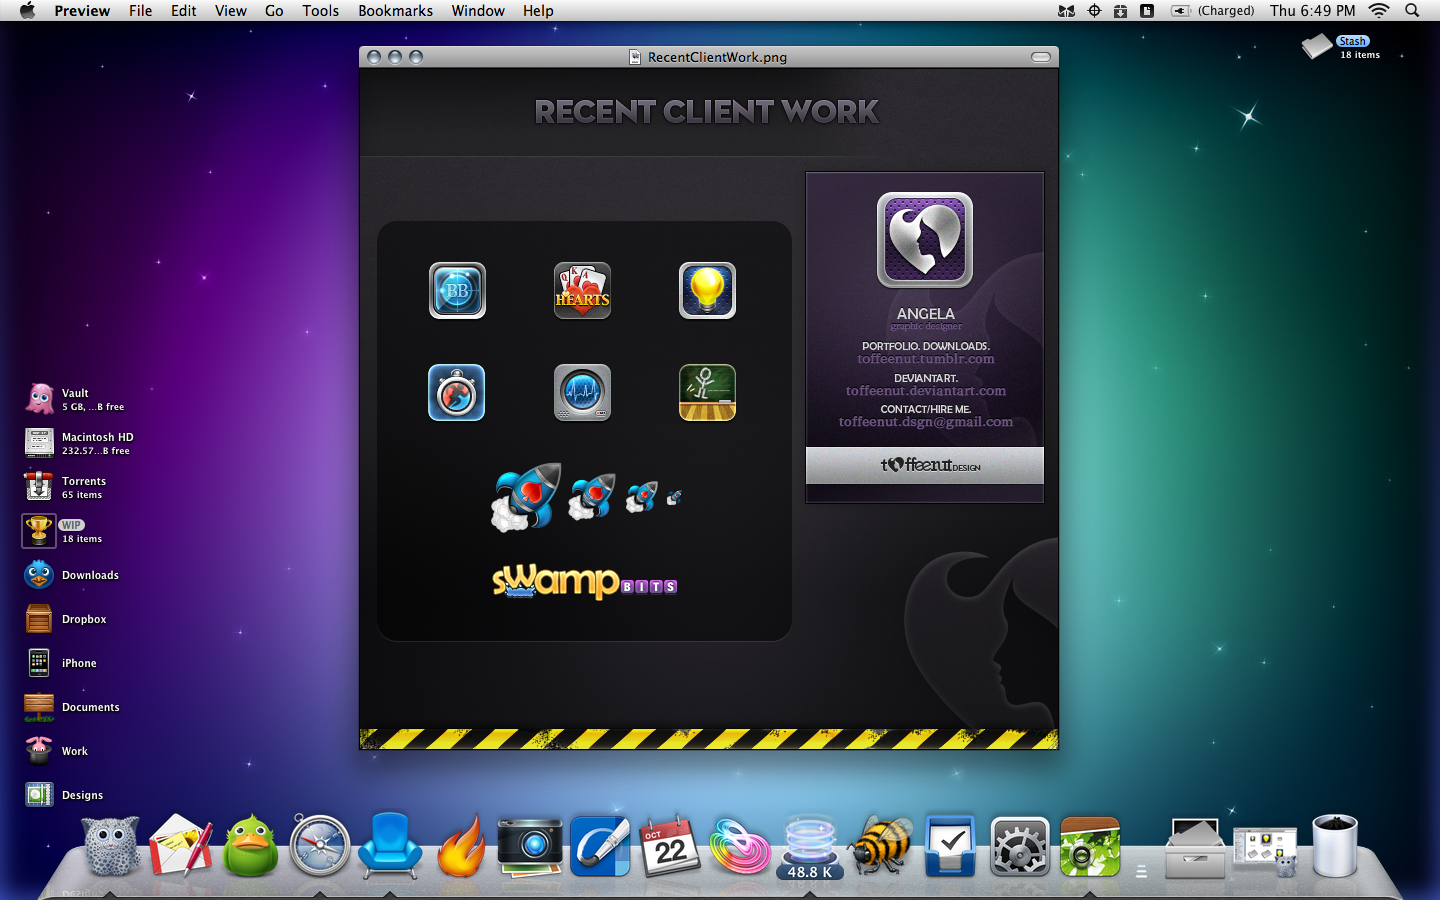This screenshot has width=1440, height=900.
Task: Select the Vault drive icon
Action: pos(40,399)
